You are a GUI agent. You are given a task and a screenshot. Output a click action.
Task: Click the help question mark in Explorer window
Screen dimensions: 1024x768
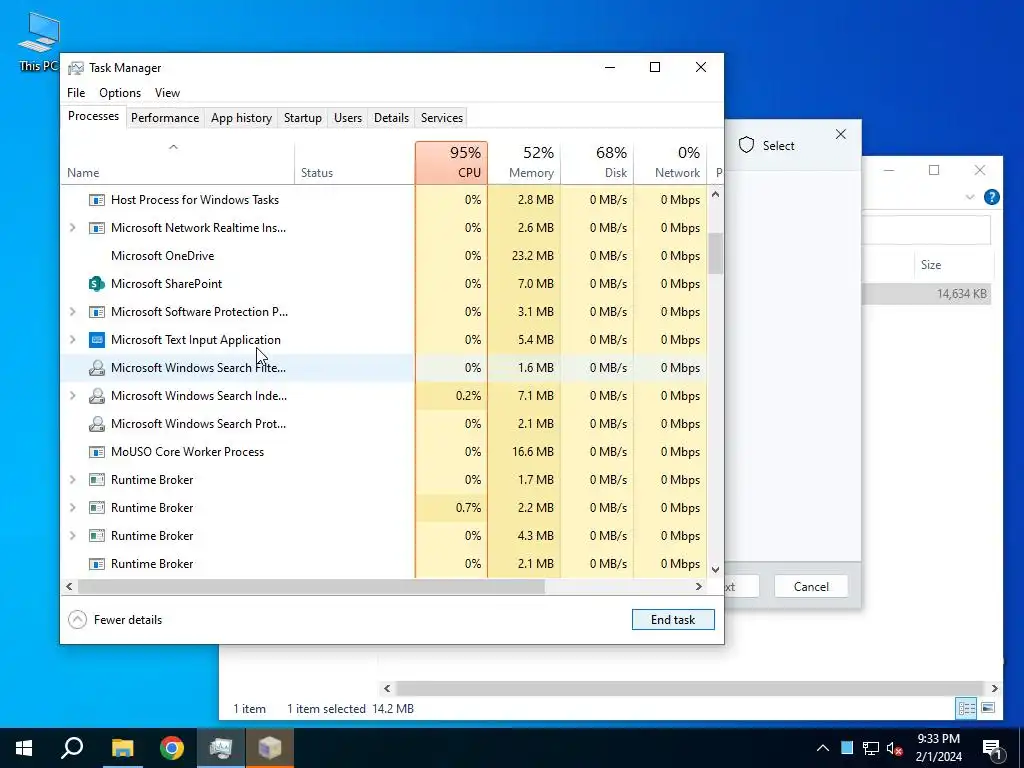coord(991,197)
